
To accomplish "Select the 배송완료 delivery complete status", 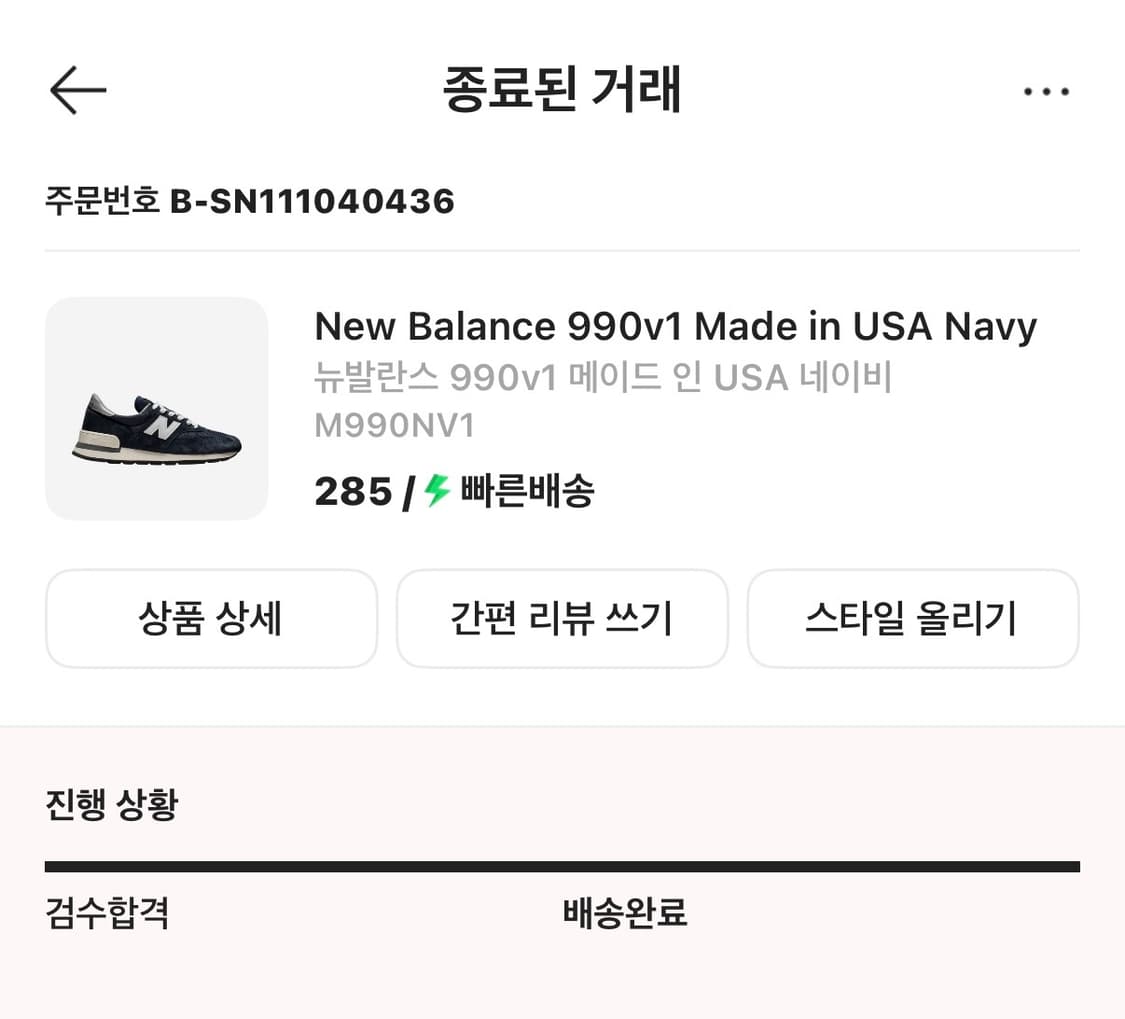I will click(625, 913).
